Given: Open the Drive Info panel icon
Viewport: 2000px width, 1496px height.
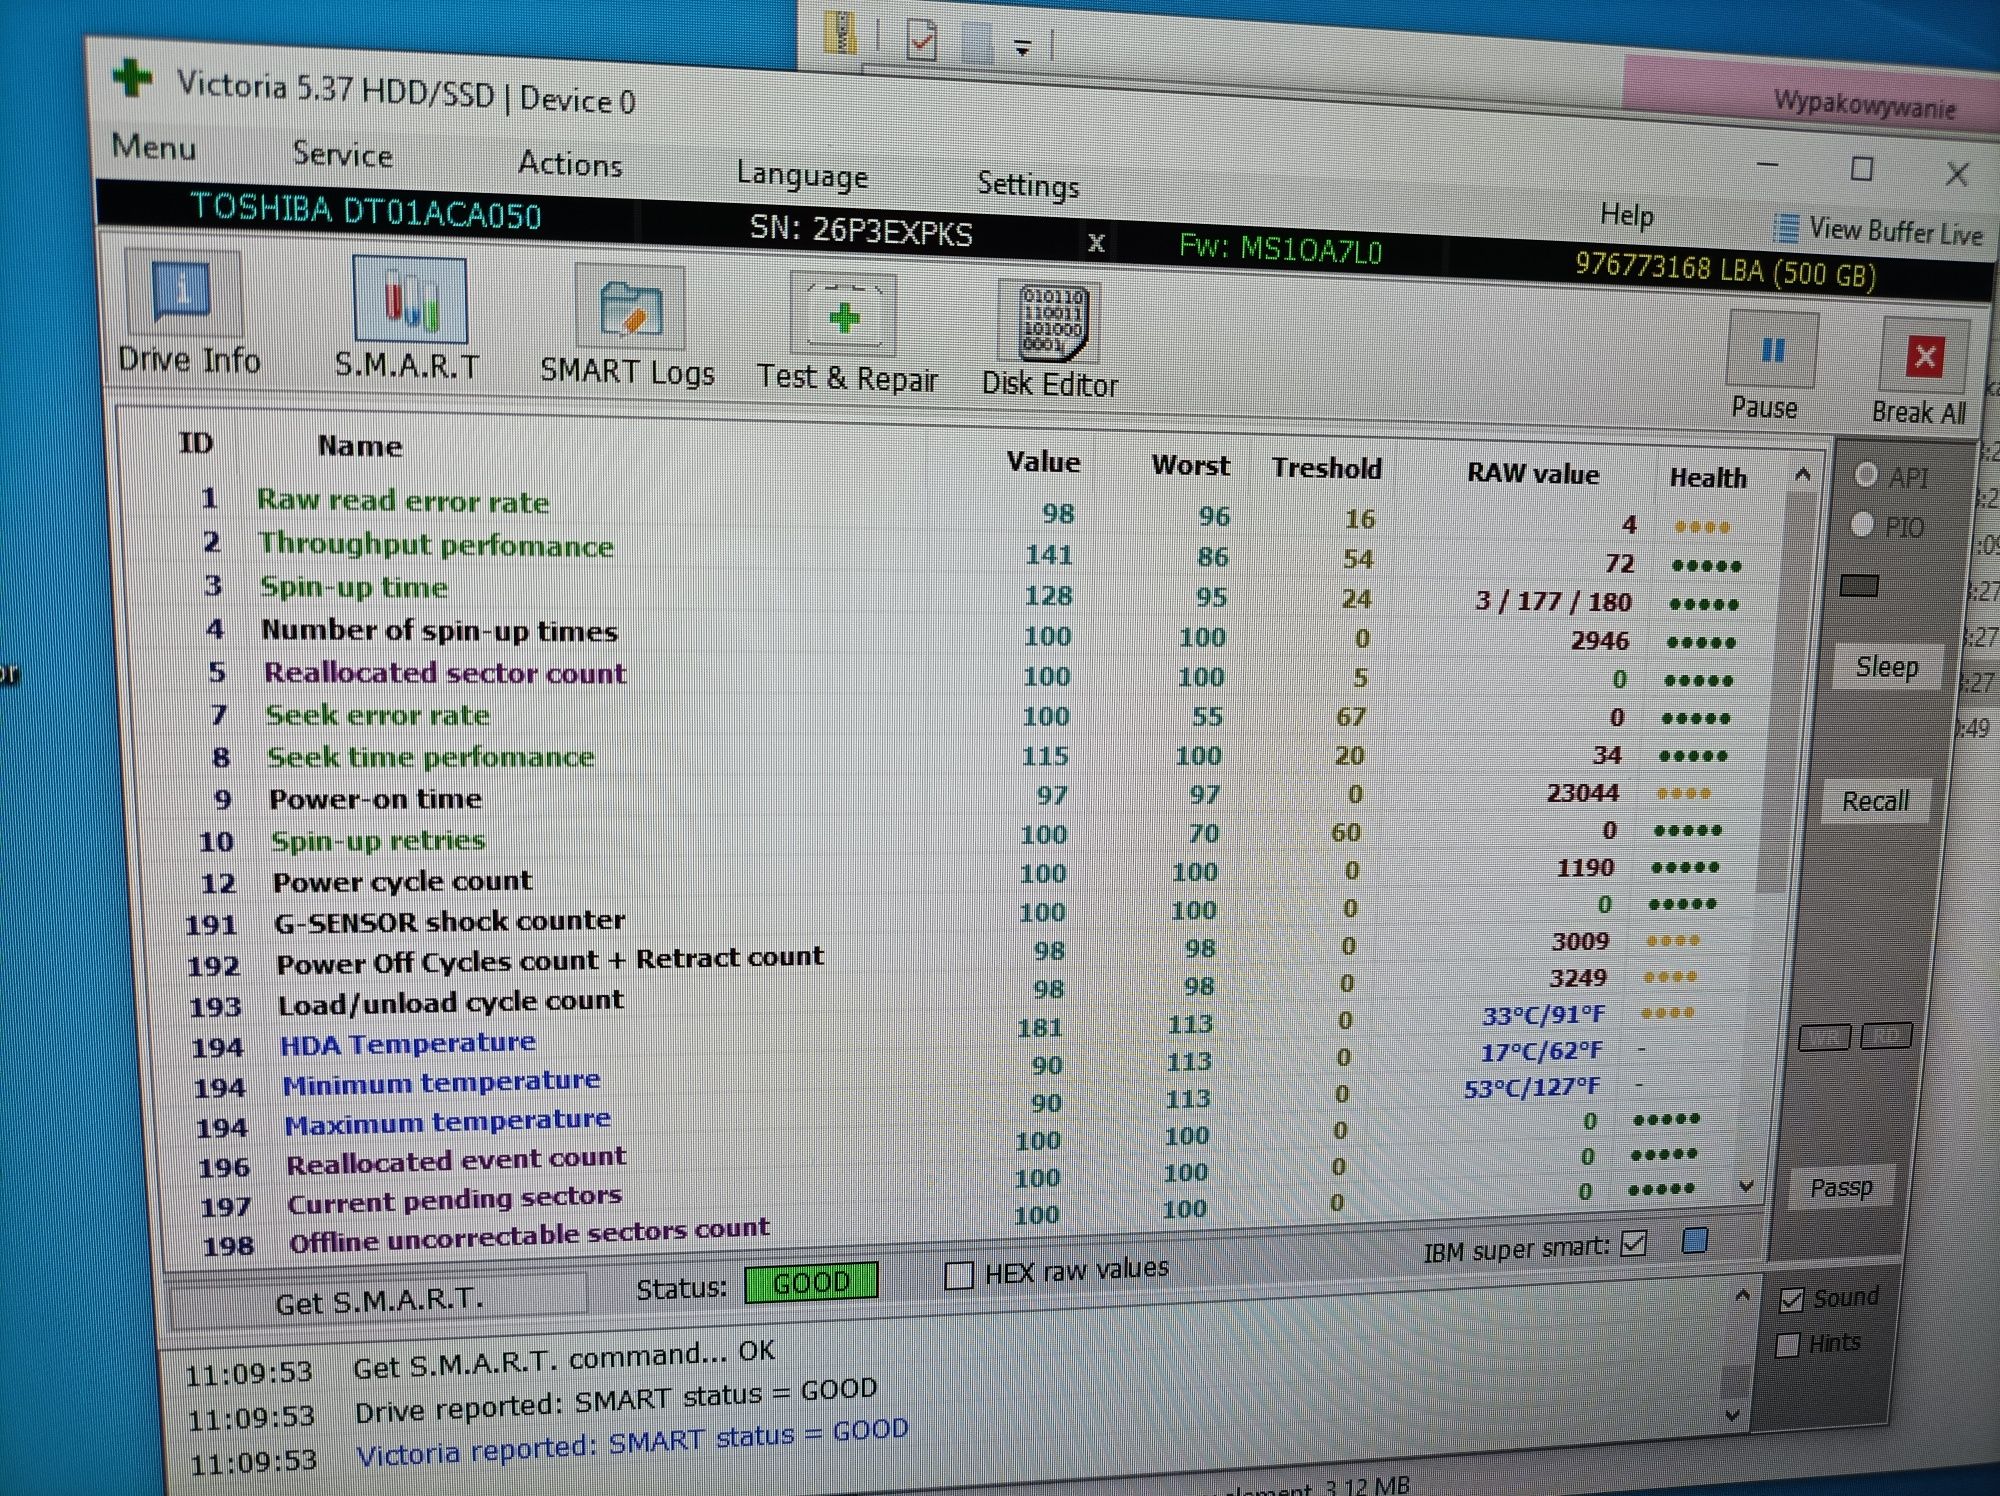Looking at the screenshot, I should coord(182,292).
